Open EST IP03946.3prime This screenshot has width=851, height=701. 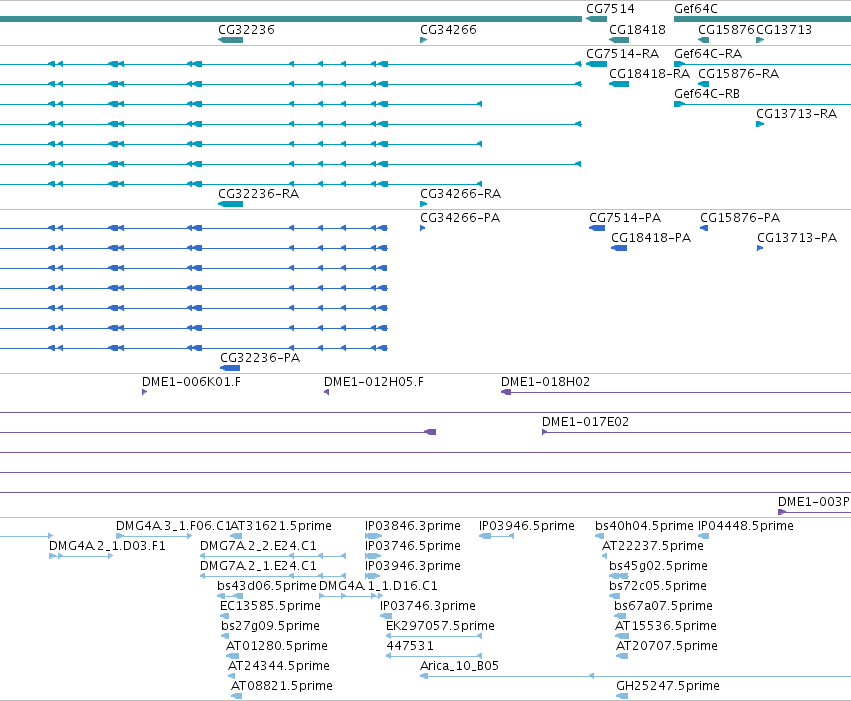click(x=412, y=566)
